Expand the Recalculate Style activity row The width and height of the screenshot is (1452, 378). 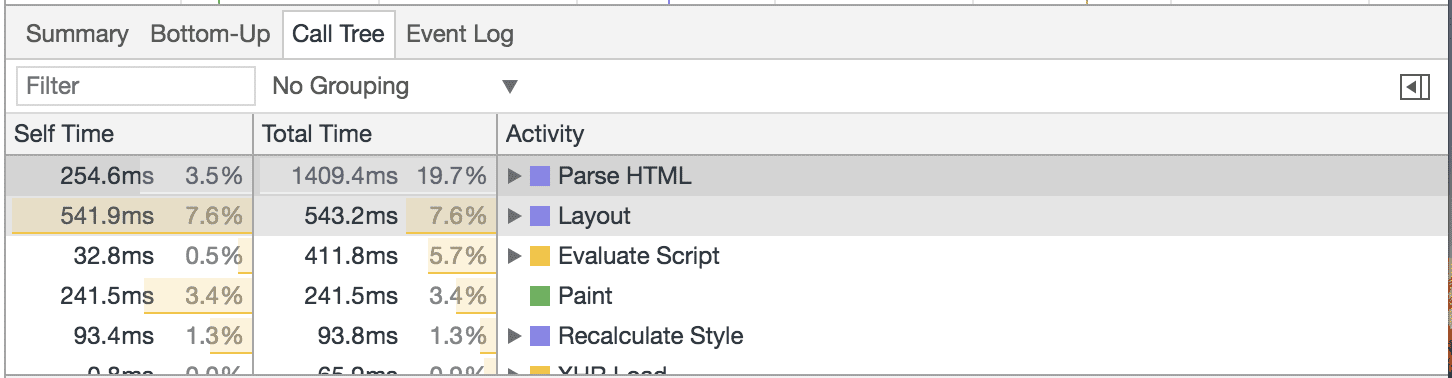[x=515, y=336]
